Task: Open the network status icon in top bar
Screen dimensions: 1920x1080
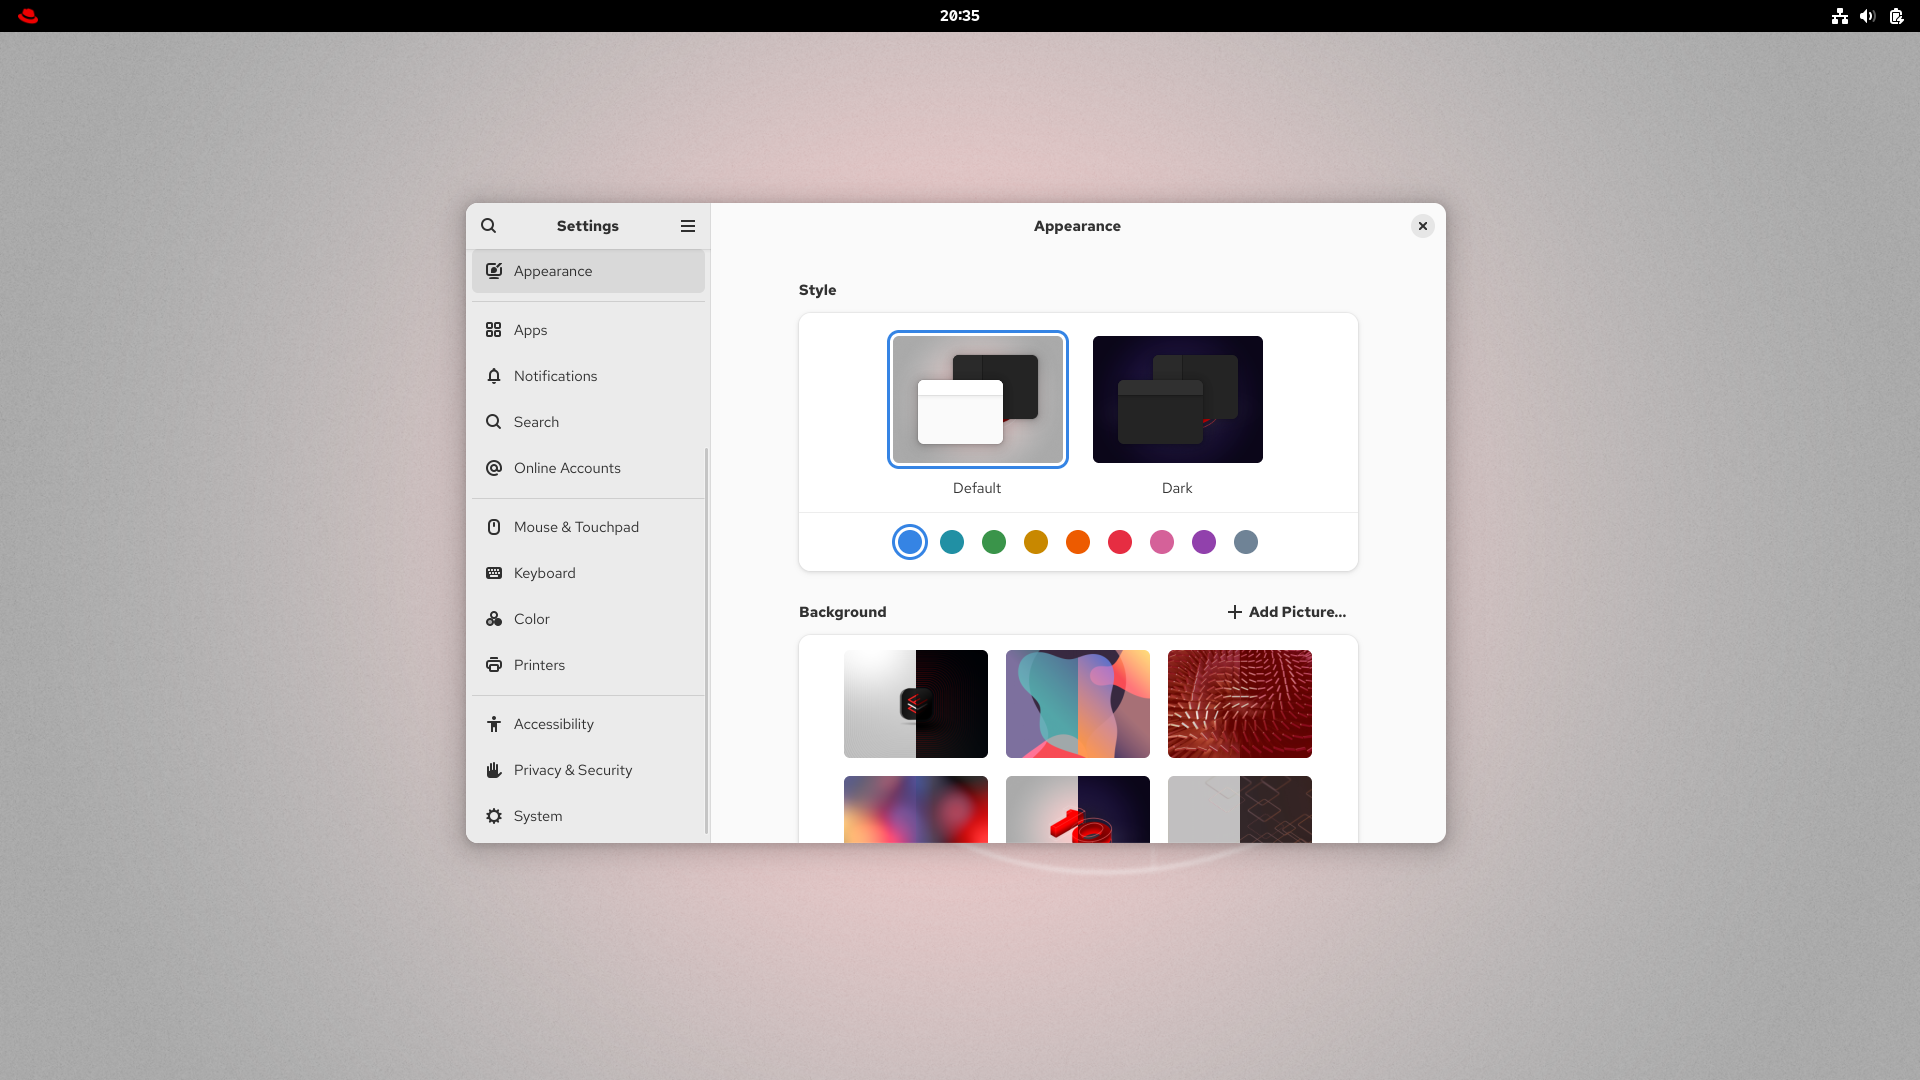Action: (1840, 16)
